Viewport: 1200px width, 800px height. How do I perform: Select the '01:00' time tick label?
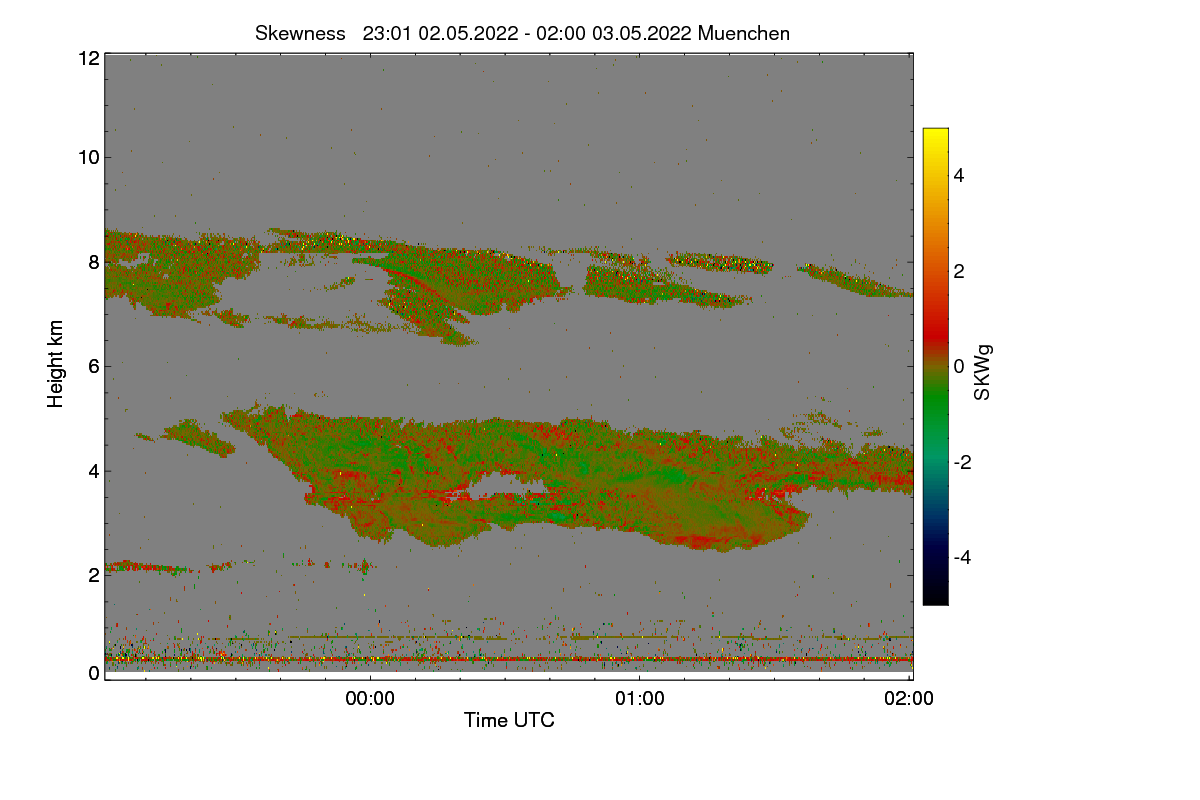coord(640,699)
